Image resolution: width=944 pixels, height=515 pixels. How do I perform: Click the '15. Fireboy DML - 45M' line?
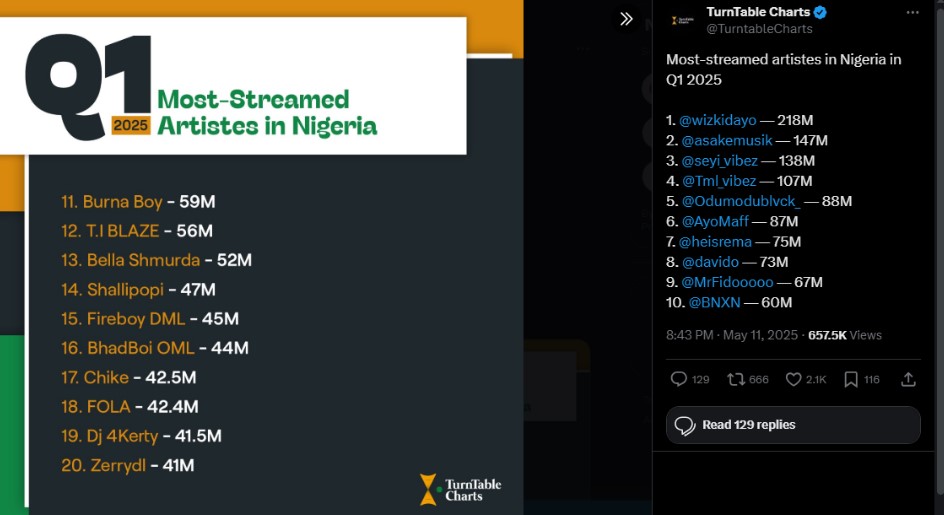point(150,319)
